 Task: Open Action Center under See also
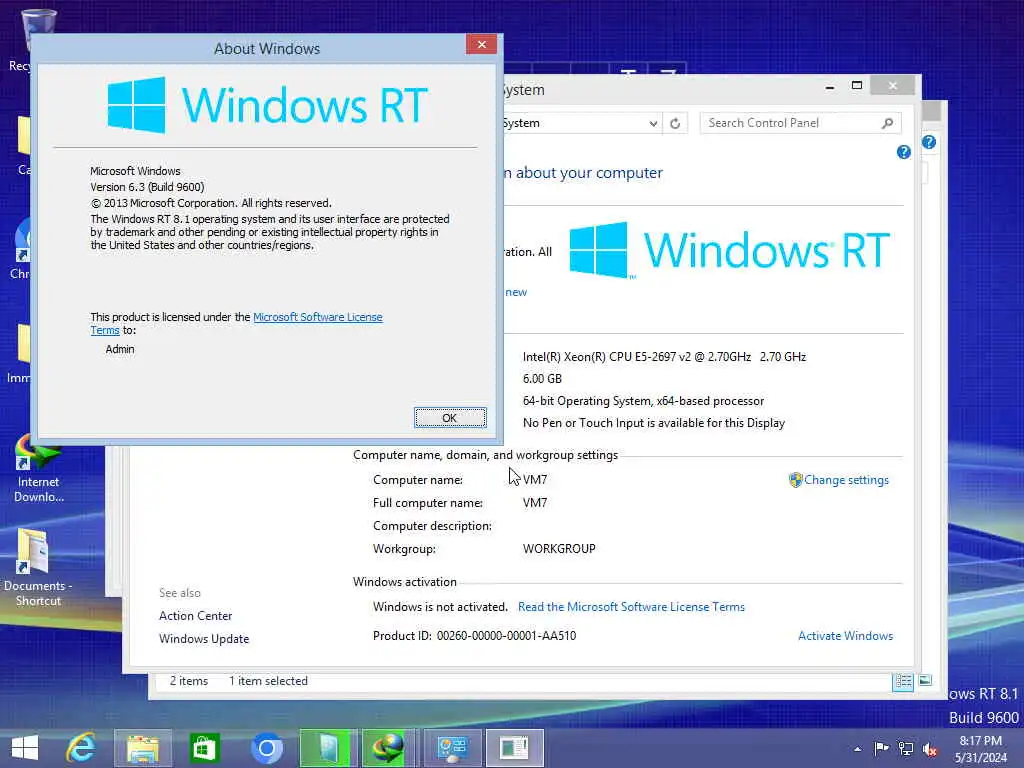click(x=195, y=616)
